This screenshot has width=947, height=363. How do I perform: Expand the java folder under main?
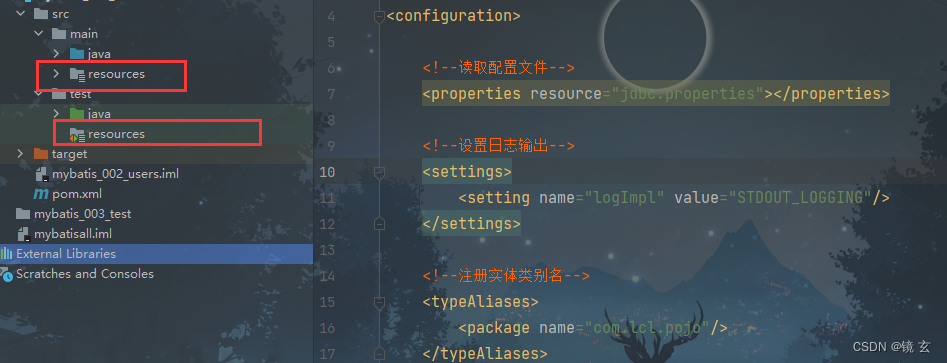click(x=57, y=54)
